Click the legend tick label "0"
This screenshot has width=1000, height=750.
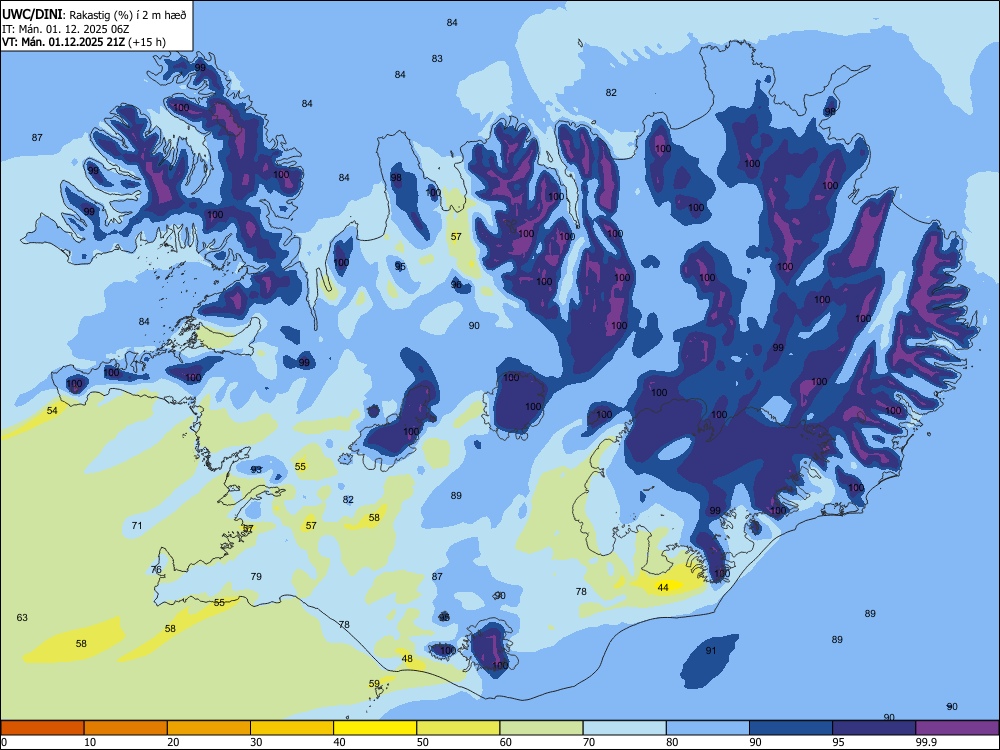pyautogui.click(x=4, y=742)
